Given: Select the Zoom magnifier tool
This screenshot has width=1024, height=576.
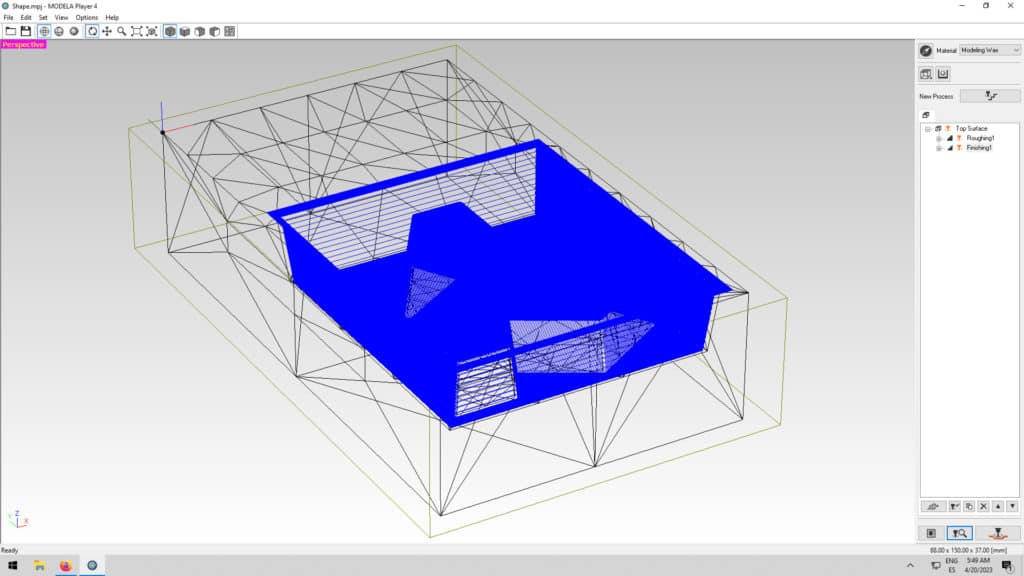Looking at the screenshot, I should coord(122,31).
